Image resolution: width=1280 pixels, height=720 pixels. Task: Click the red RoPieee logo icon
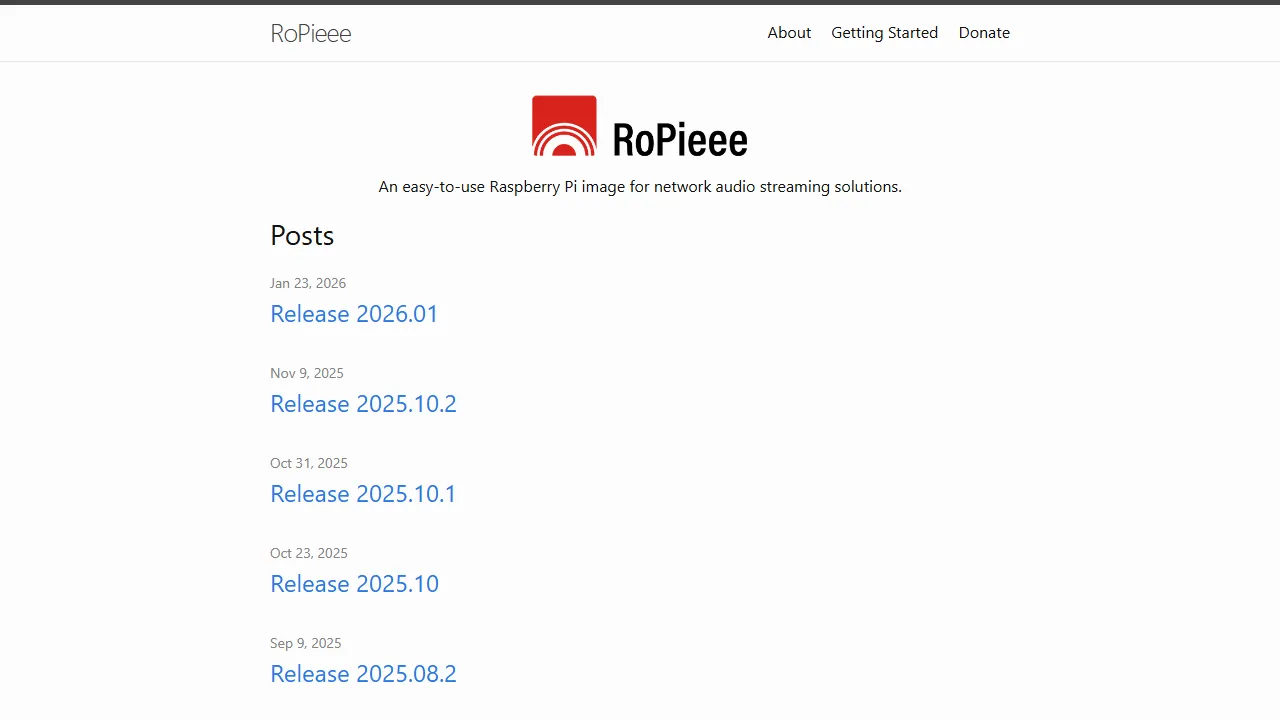point(564,126)
